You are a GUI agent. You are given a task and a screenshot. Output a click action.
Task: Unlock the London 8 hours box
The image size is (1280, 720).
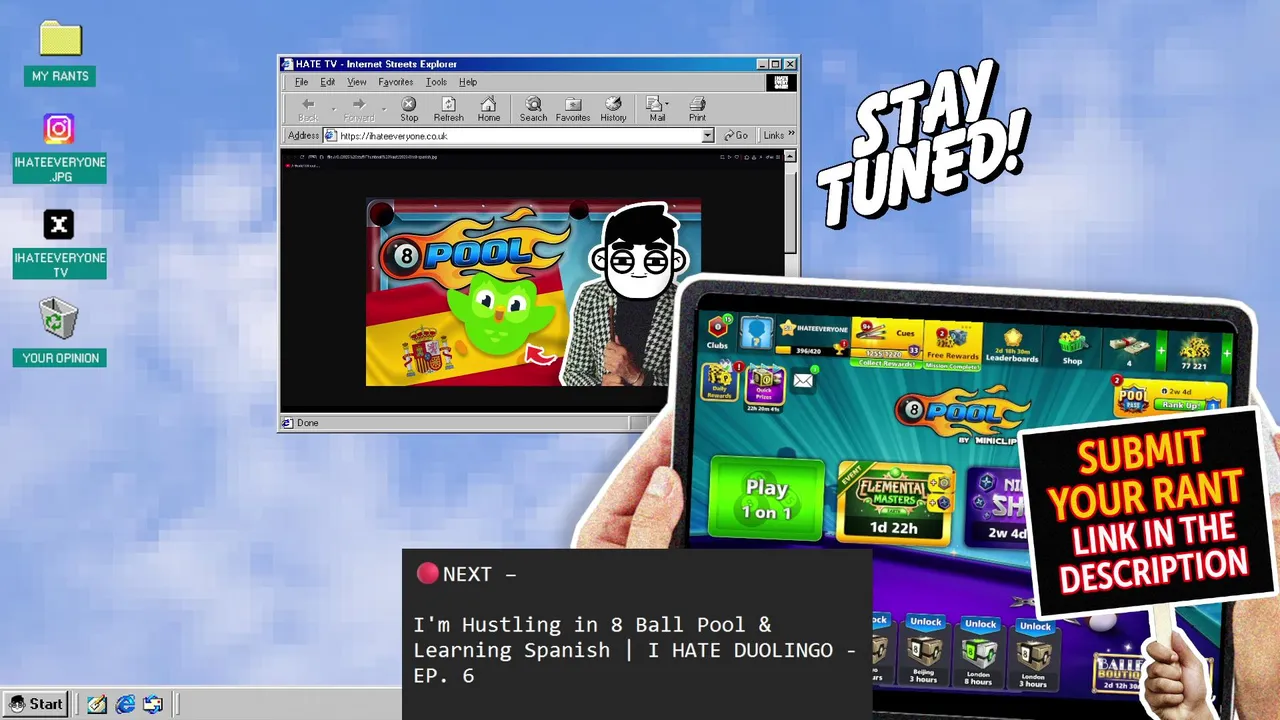coord(979,651)
